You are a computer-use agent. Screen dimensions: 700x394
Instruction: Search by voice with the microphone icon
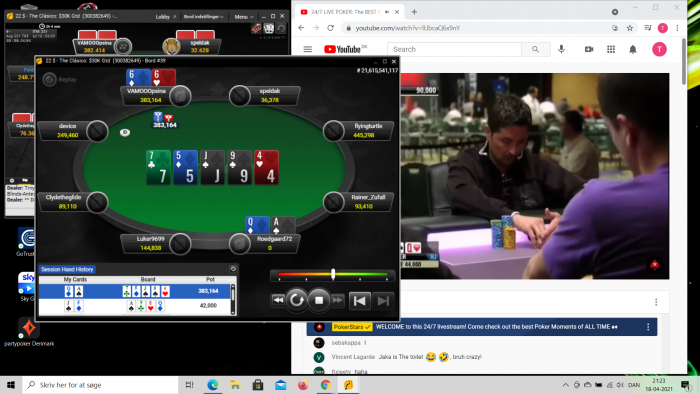[562, 49]
